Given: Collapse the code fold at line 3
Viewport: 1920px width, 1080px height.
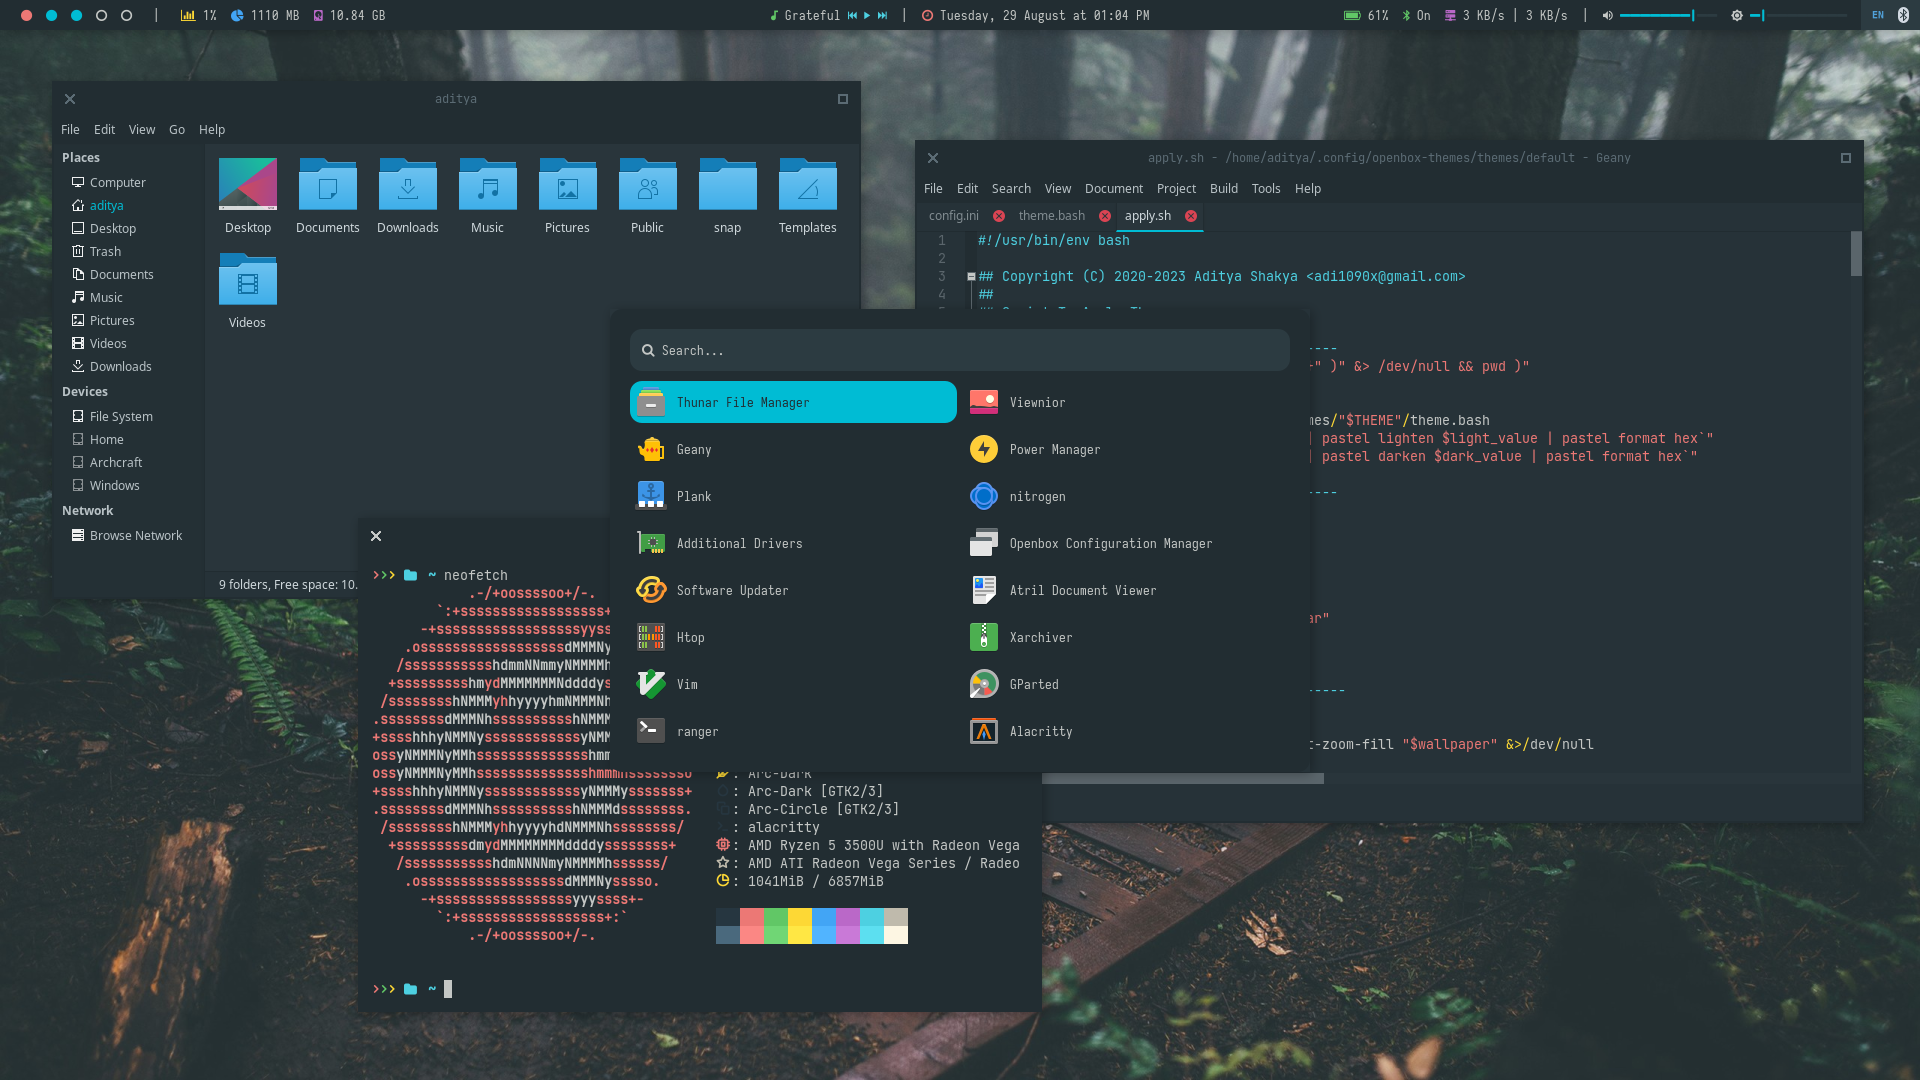Looking at the screenshot, I should tap(971, 277).
